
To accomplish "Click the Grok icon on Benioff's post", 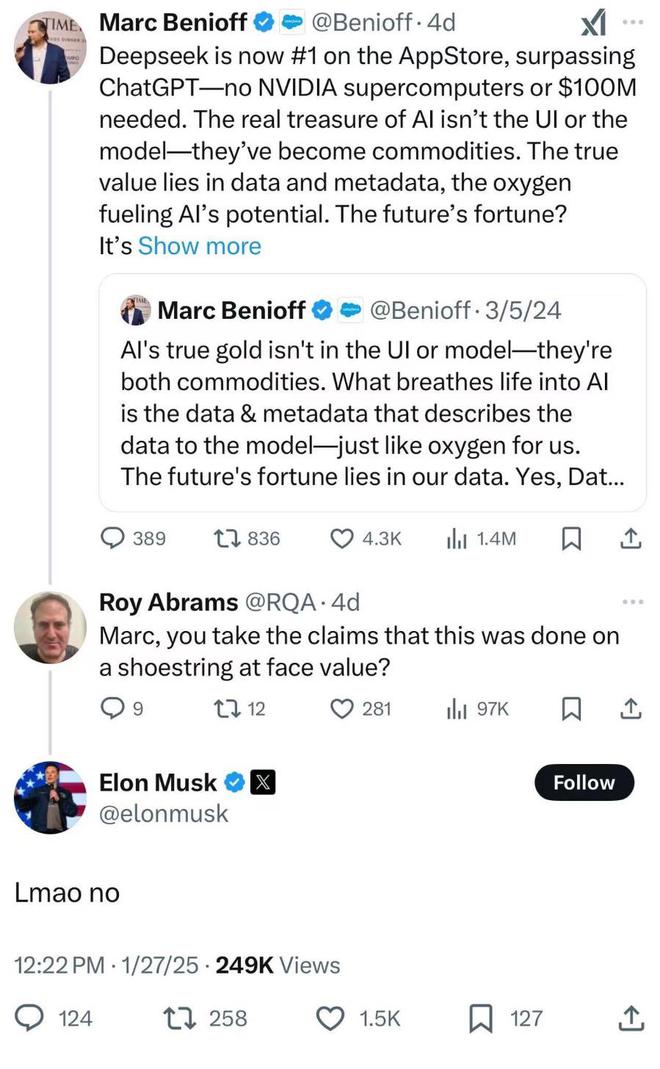I will pyautogui.click(x=594, y=22).
